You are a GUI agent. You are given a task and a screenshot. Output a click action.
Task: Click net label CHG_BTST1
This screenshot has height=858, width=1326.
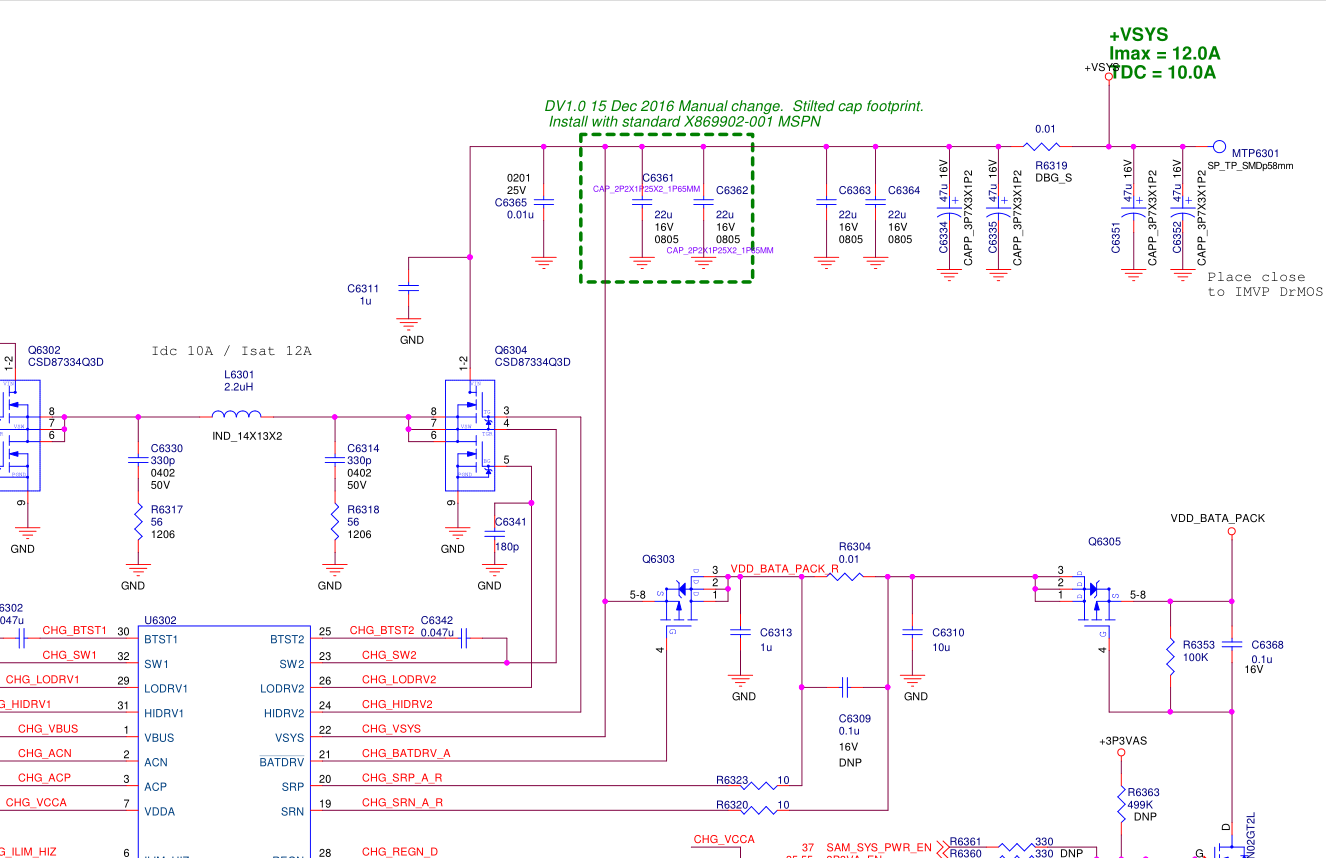pyautogui.click(x=74, y=631)
